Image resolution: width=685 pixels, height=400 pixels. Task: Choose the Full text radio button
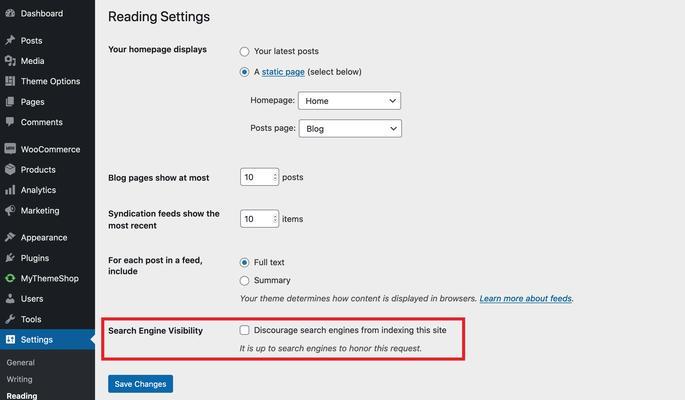point(245,262)
